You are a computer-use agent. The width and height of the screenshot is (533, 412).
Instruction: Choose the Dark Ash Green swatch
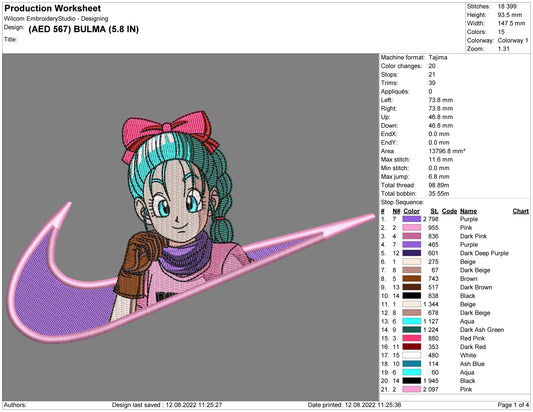coord(411,330)
